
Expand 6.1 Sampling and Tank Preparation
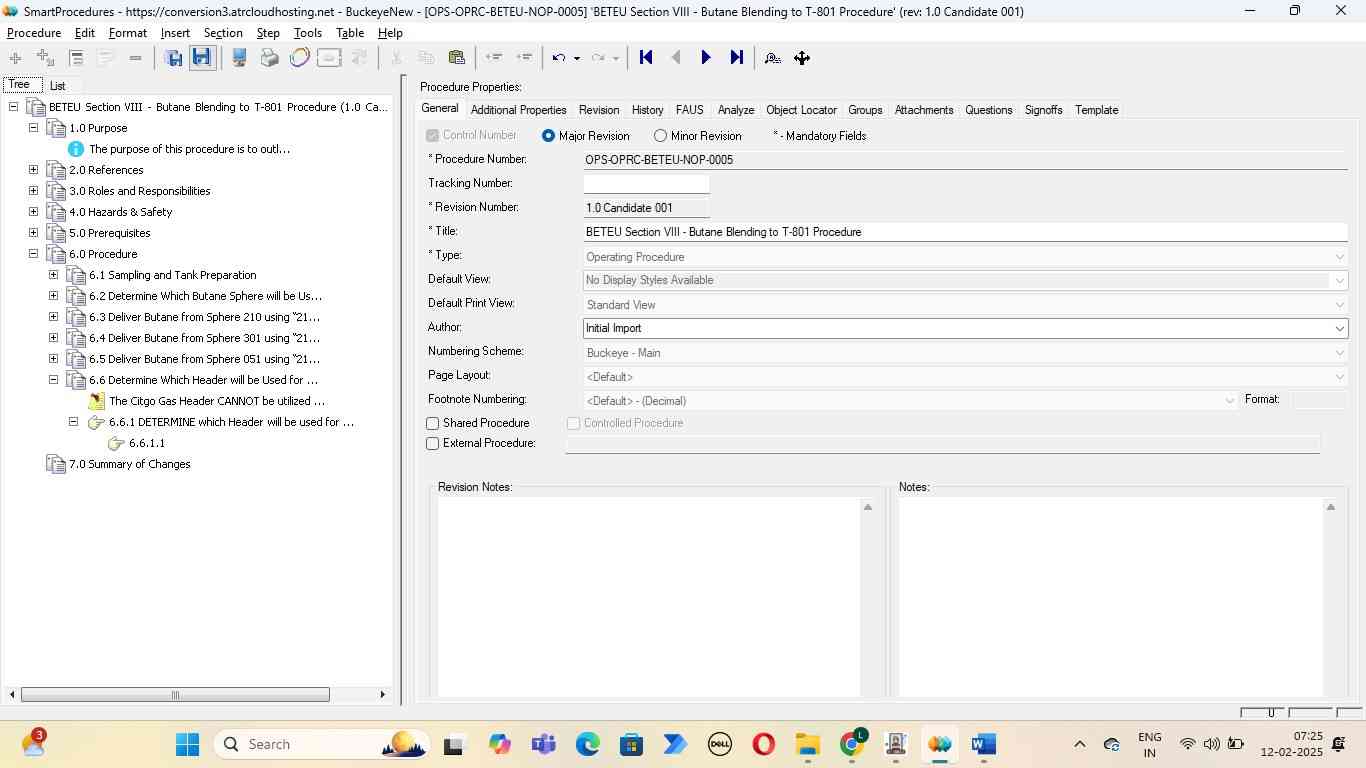point(53,275)
